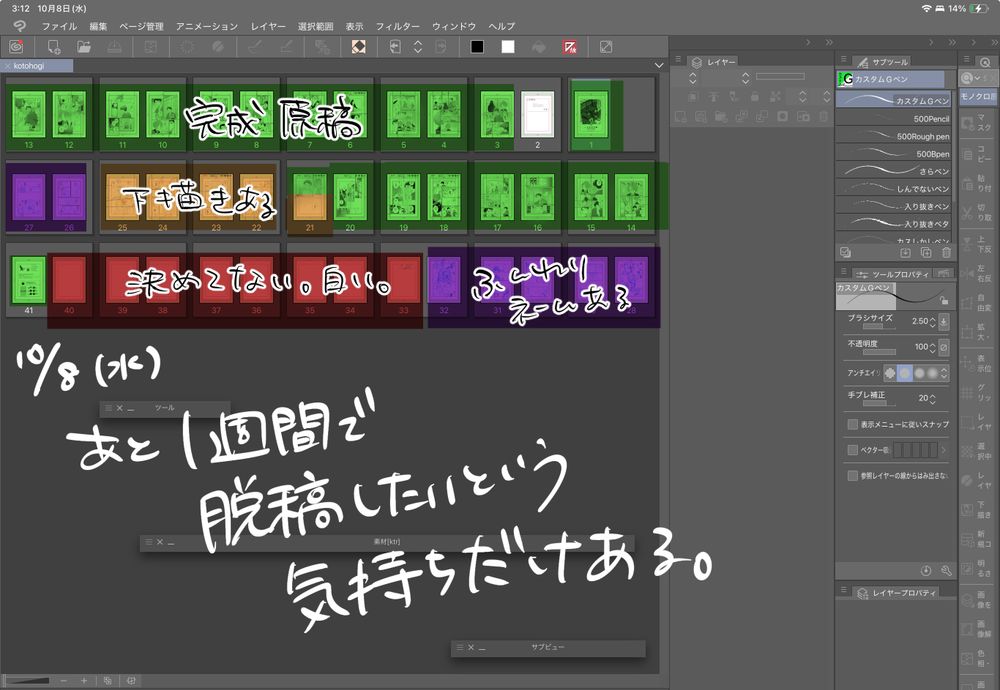
Task: Open the 編集 menu
Action: pos(98,26)
